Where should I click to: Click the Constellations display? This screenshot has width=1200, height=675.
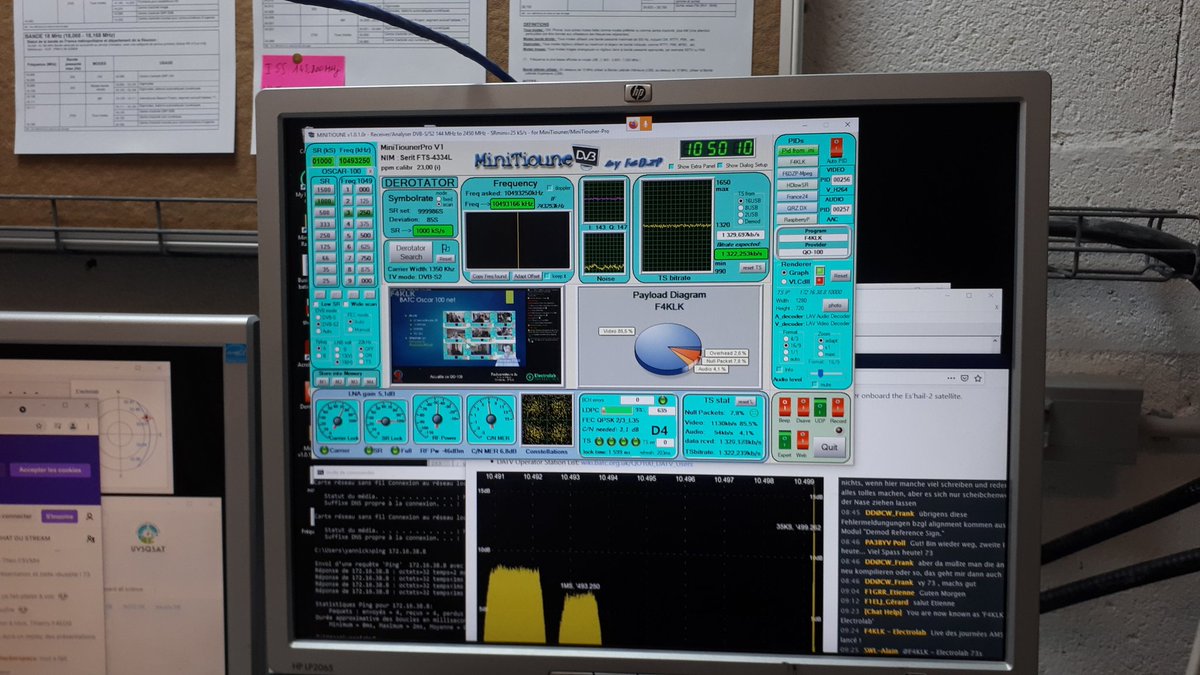coord(546,419)
